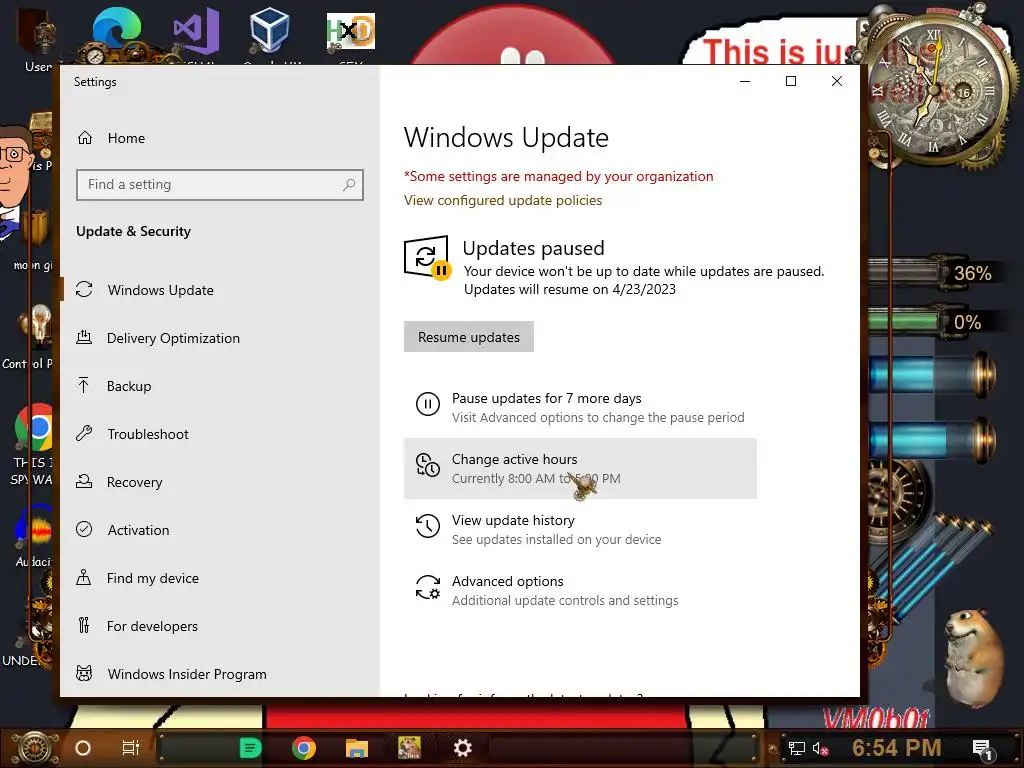Click the active hours clock icon

pyautogui.click(x=428, y=465)
